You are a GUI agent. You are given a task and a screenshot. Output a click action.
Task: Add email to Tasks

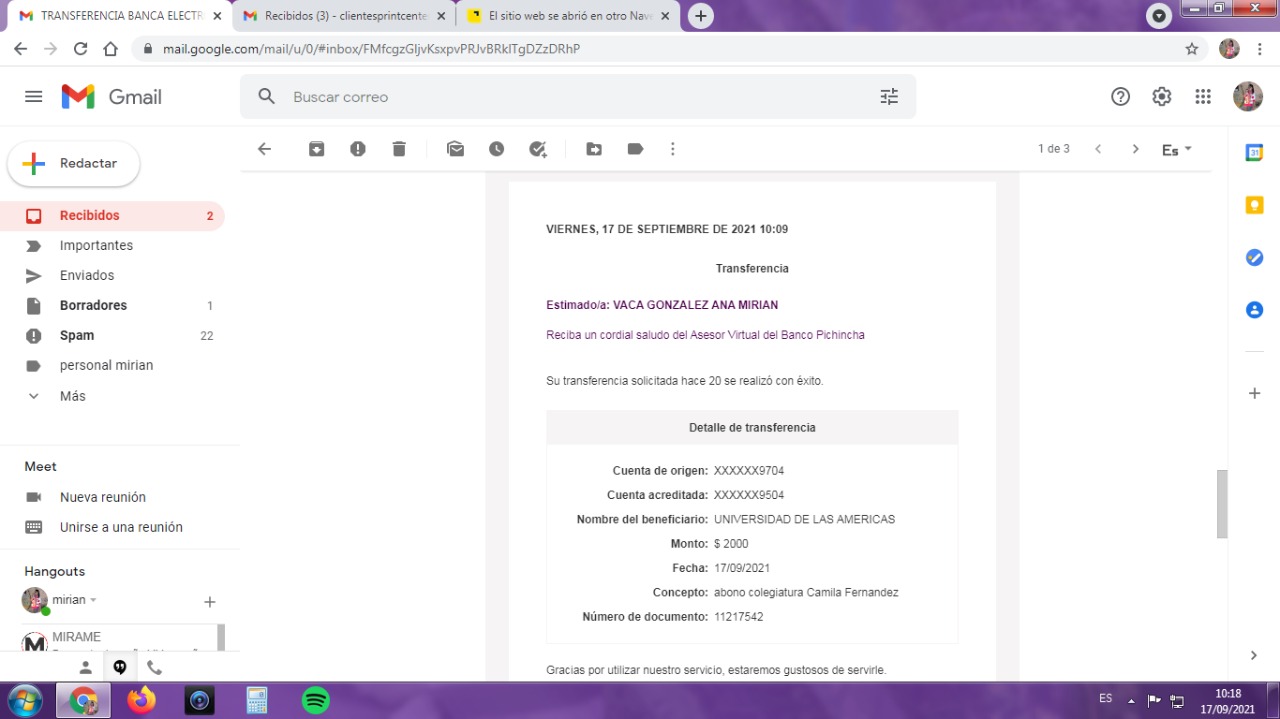pyautogui.click(x=538, y=149)
